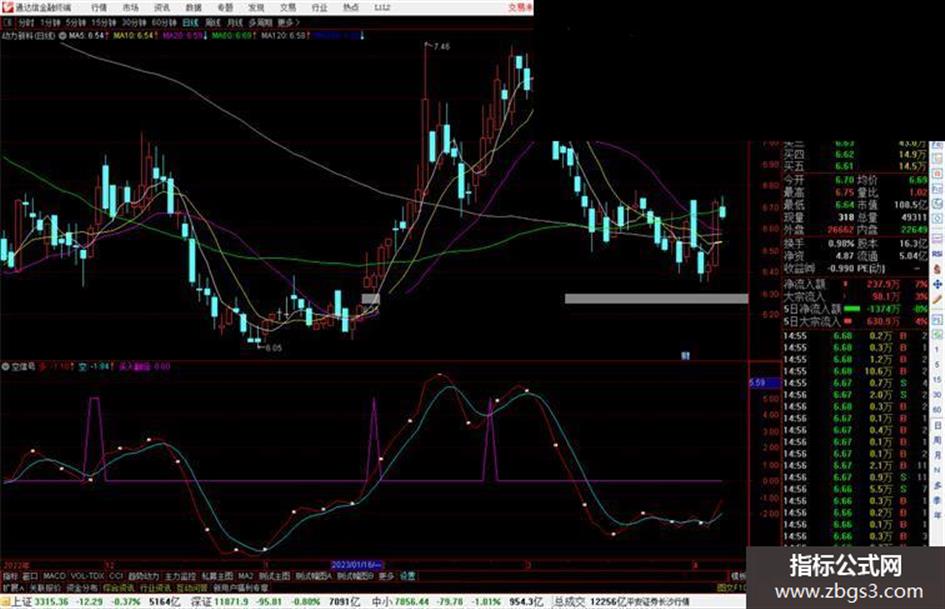
Task: Click the MA5 moving average label
Action: (88, 36)
